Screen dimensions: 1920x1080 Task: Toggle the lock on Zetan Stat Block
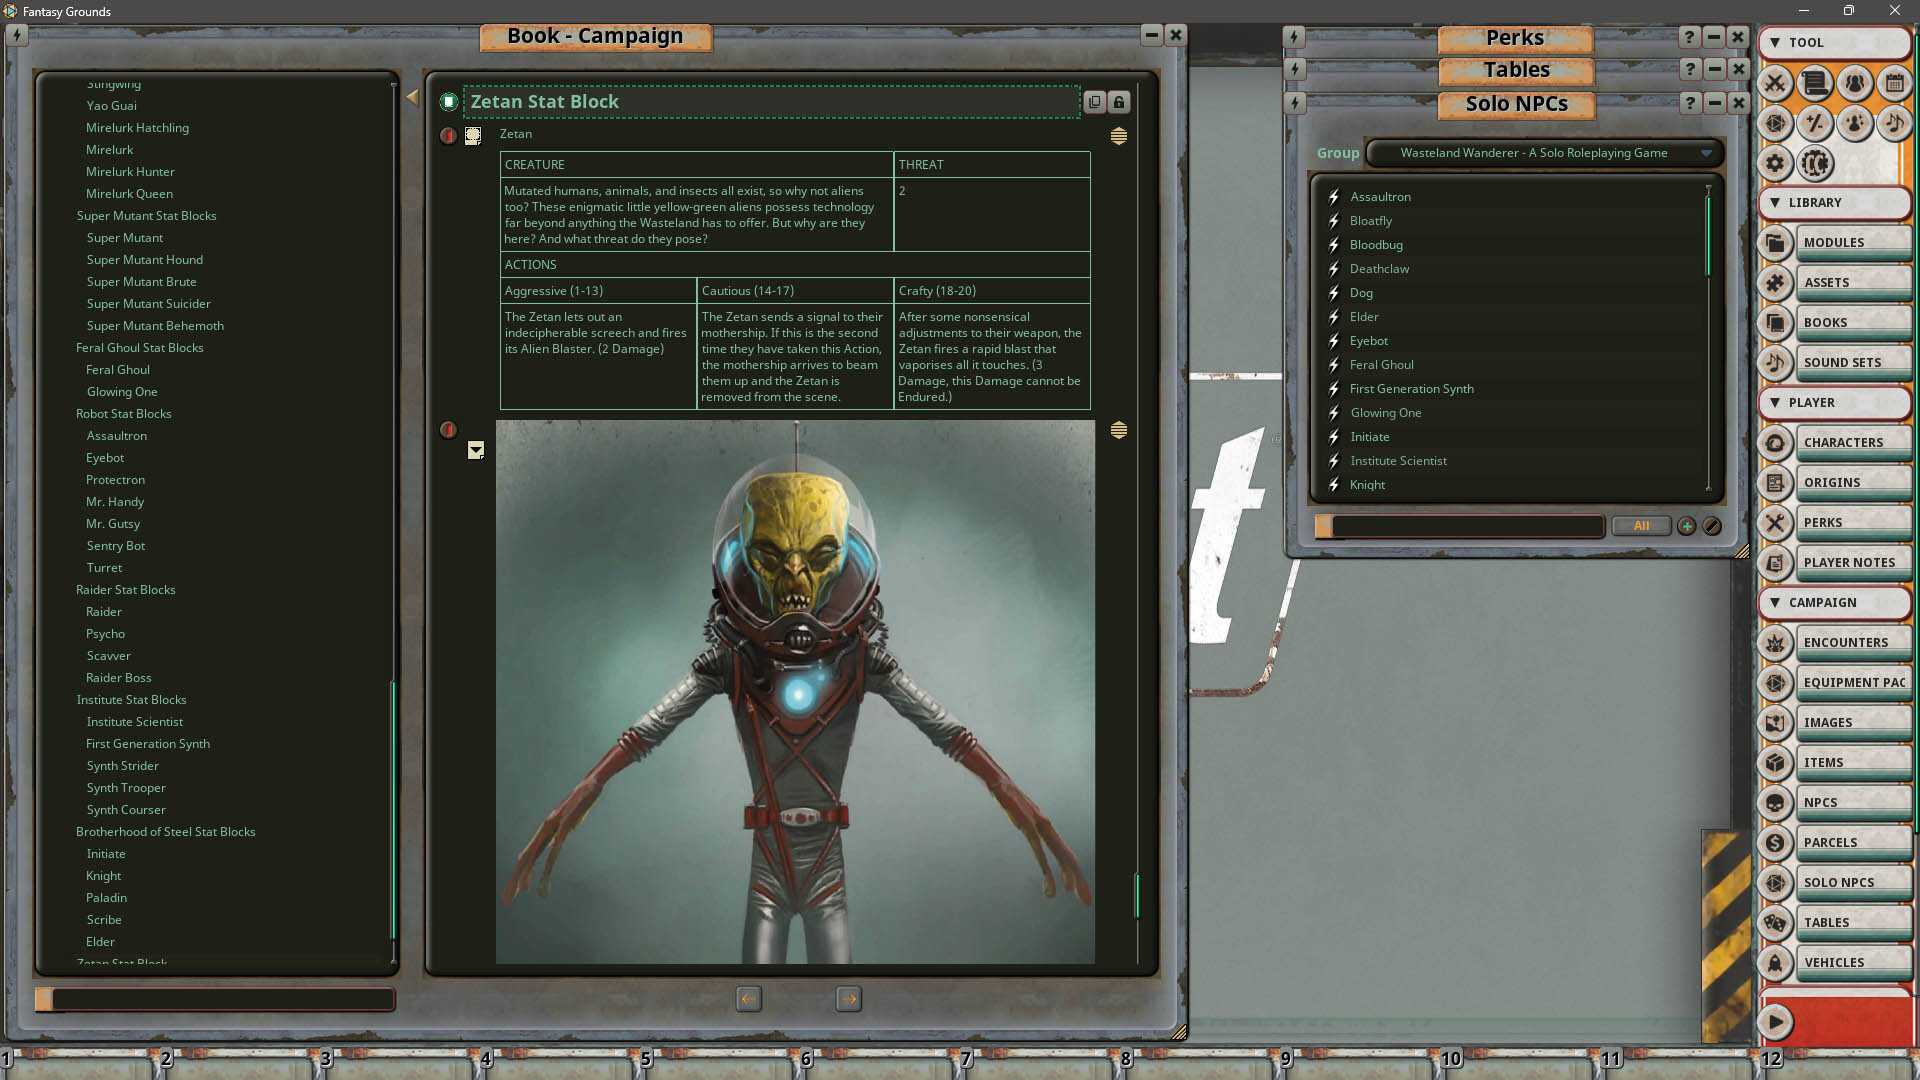(x=1119, y=102)
